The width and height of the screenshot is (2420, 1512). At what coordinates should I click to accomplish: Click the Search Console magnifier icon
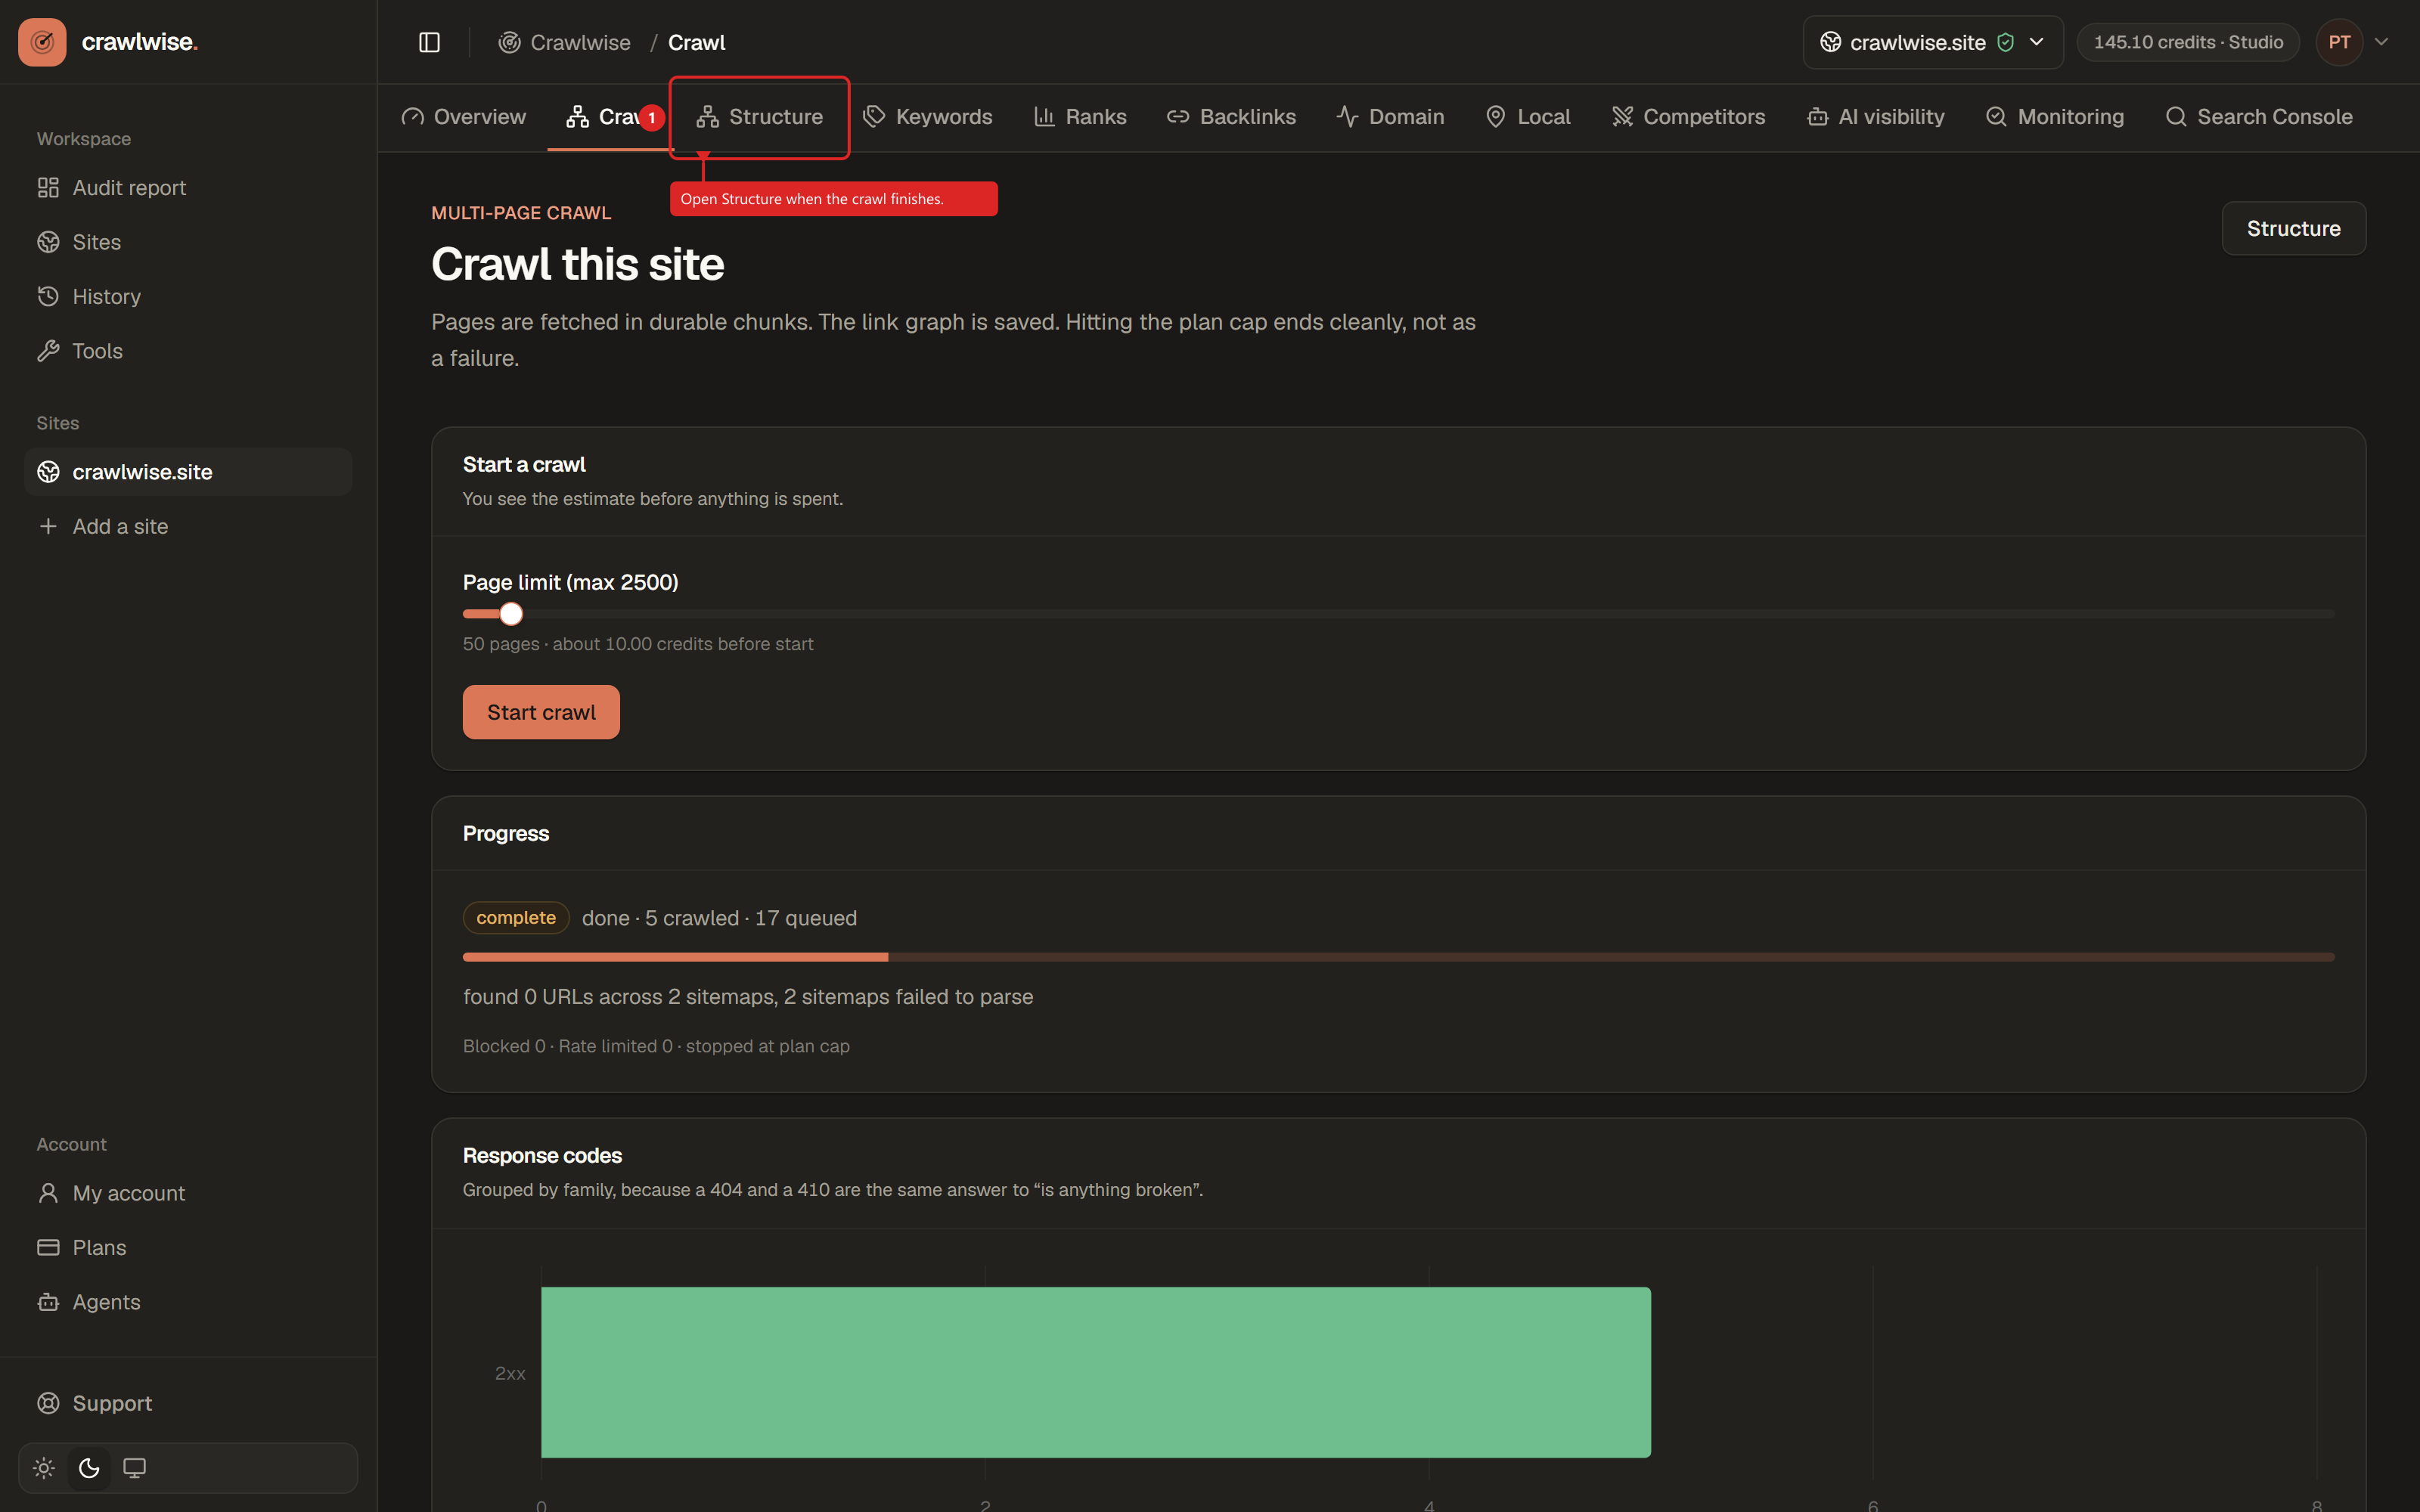pos(2176,117)
